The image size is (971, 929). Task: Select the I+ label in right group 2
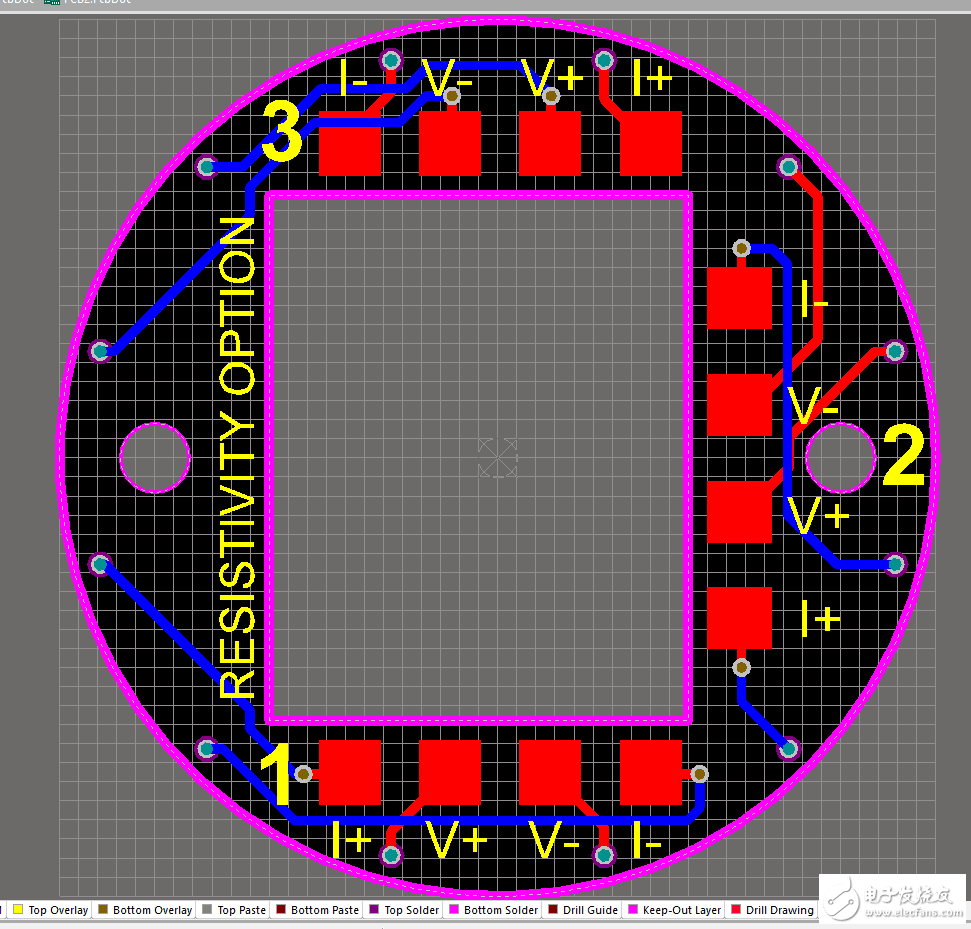[x=821, y=619]
